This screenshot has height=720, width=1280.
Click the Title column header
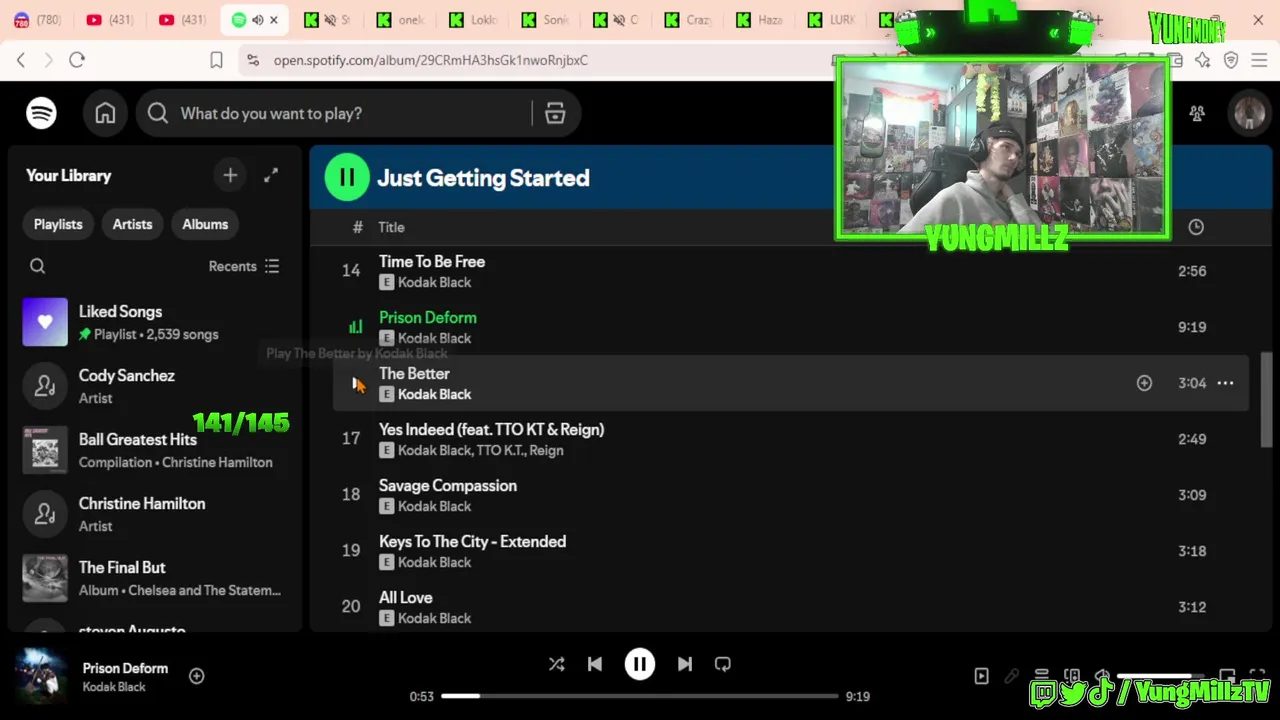pos(391,227)
